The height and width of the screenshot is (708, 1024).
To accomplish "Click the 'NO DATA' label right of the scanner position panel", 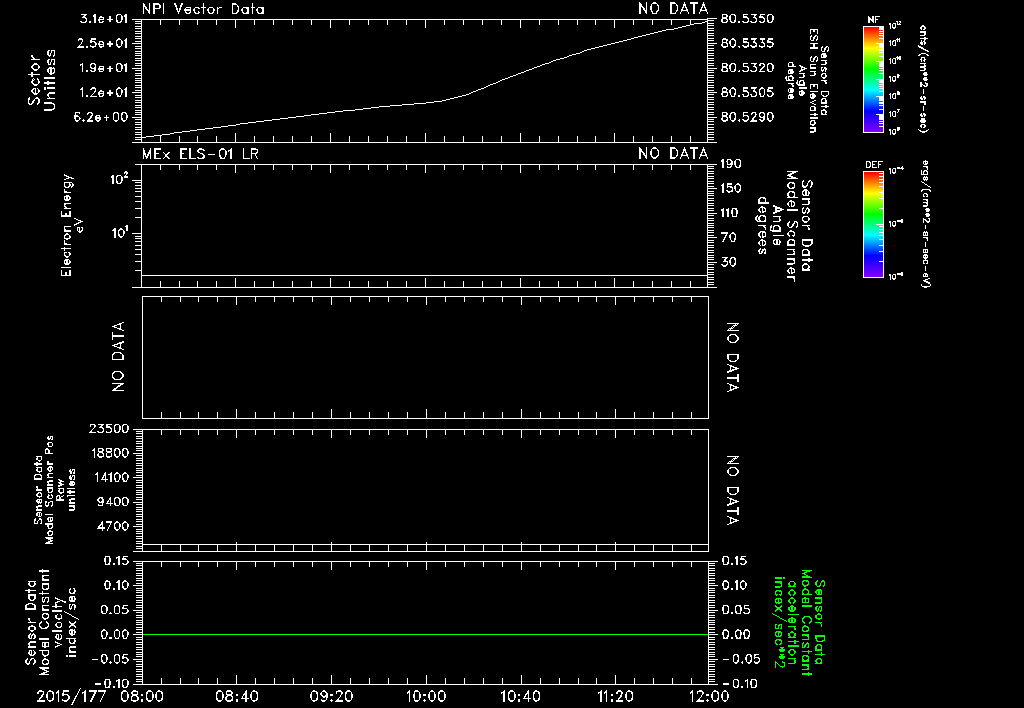I will (x=733, y=491).
